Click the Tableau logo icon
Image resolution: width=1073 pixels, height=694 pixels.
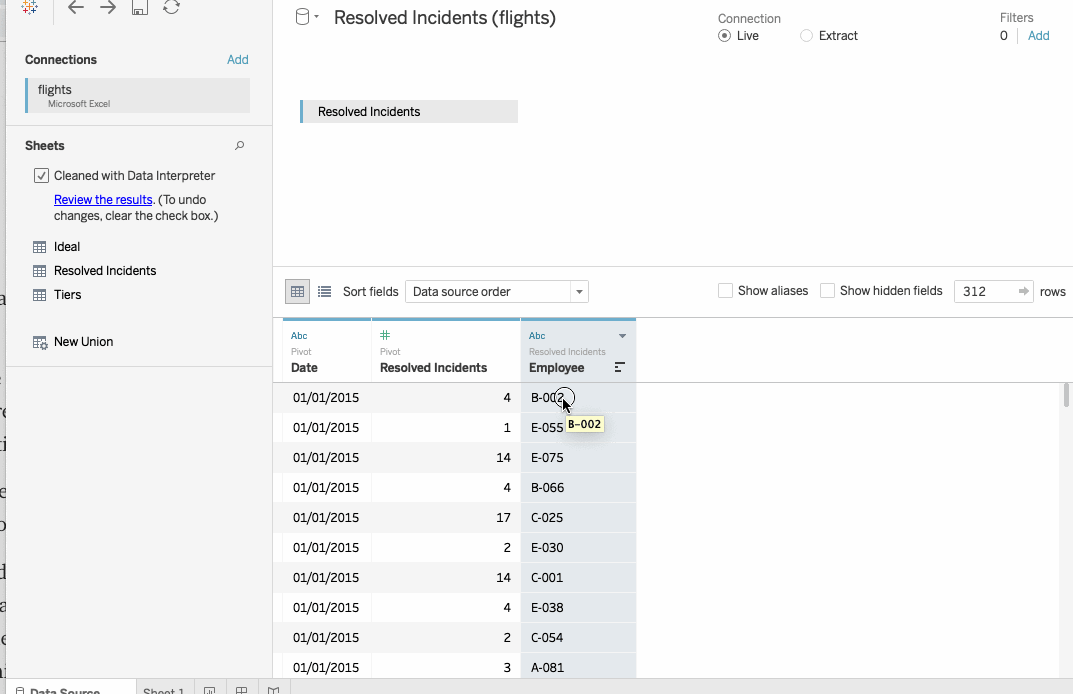click(29, 7)
